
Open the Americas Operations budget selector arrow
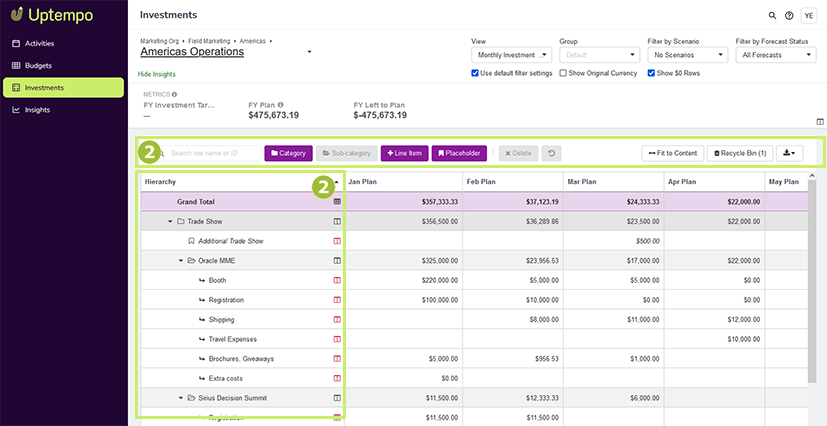[310, 52]
